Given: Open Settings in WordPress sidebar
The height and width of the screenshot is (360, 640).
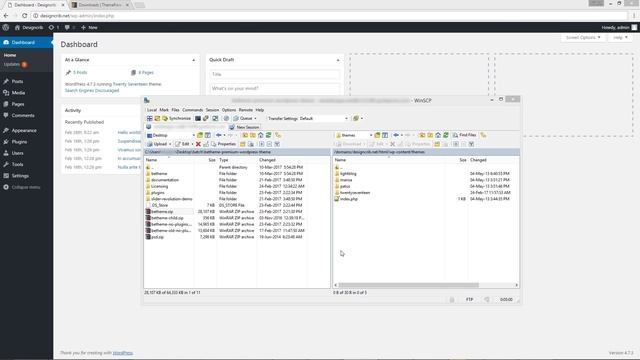Looking at the screenshot, I should (x=20, y=176).
